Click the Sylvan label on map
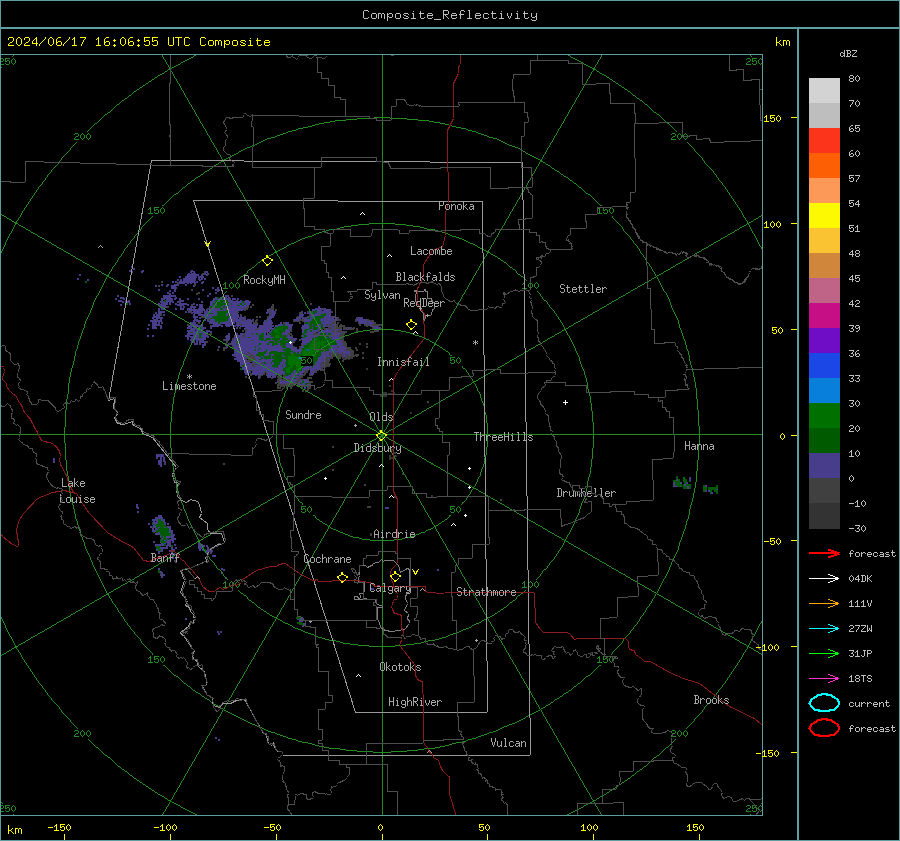 tap(382, 295)
